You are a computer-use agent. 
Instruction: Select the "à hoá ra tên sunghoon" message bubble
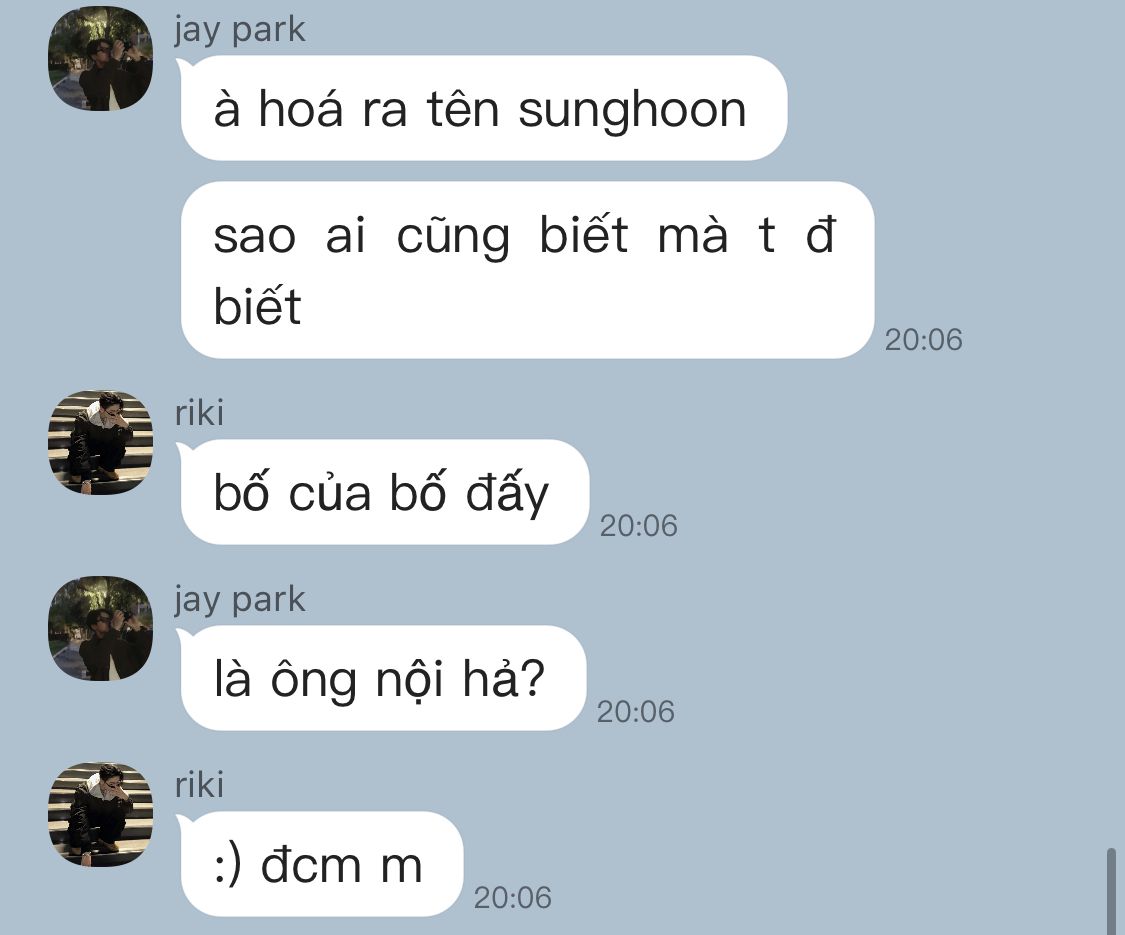(484, 108)
